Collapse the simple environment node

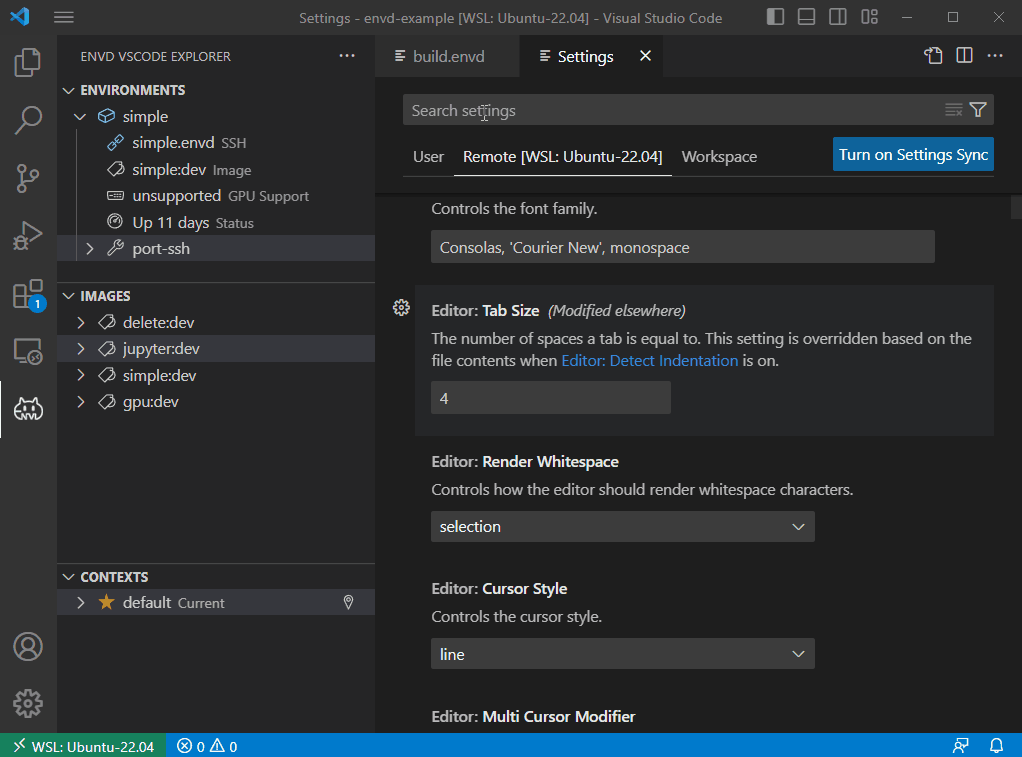[x=80, y=117]
